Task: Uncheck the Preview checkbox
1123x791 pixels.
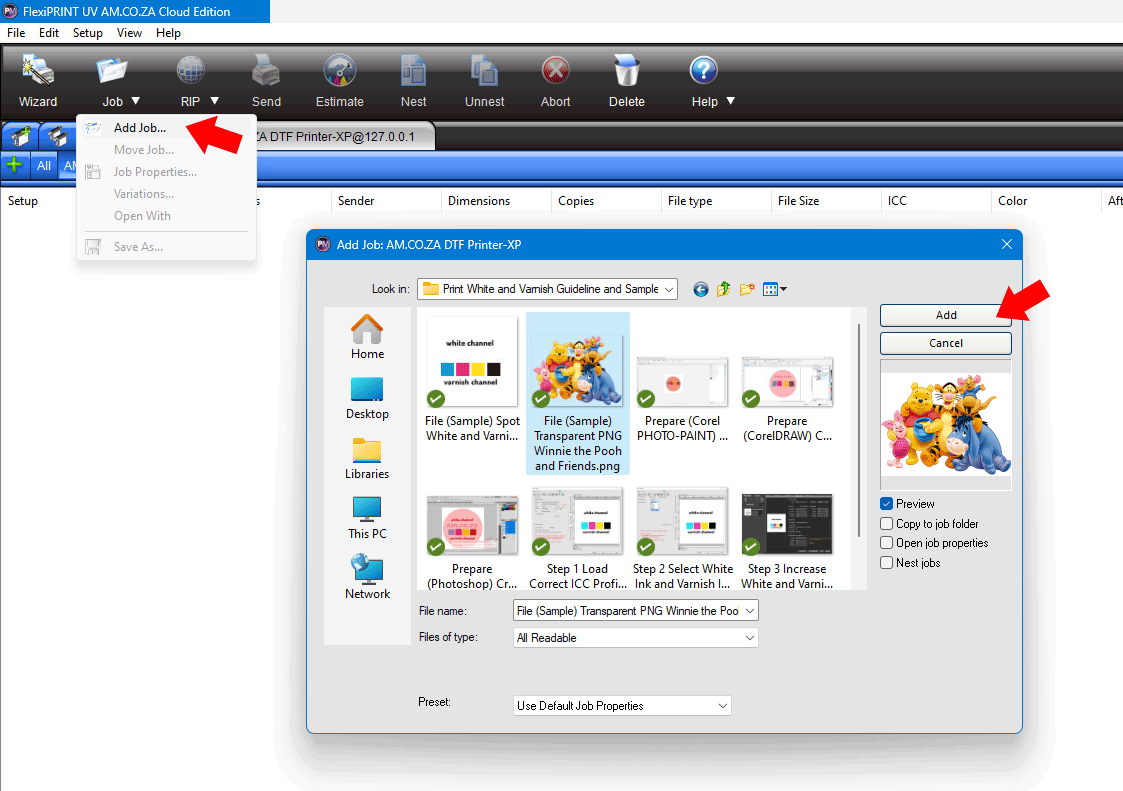Action: click(887, 504)
